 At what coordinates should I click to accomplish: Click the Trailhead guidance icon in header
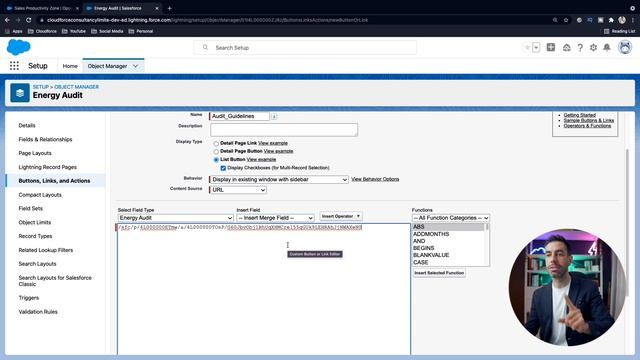point(567,48)
